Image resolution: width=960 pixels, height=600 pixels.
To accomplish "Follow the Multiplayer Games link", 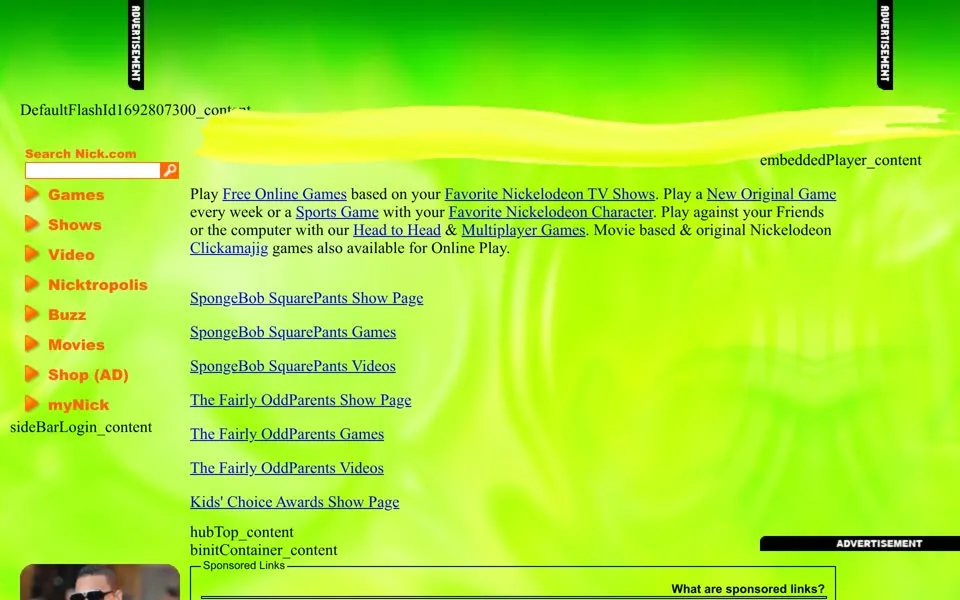I will [x=523, y=230].
